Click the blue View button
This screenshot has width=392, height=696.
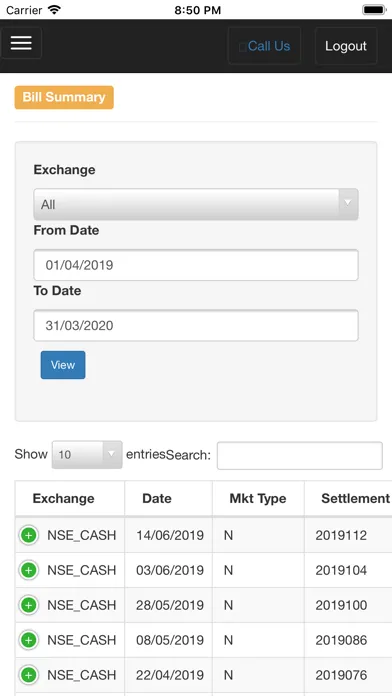click(x=63, y=365)
